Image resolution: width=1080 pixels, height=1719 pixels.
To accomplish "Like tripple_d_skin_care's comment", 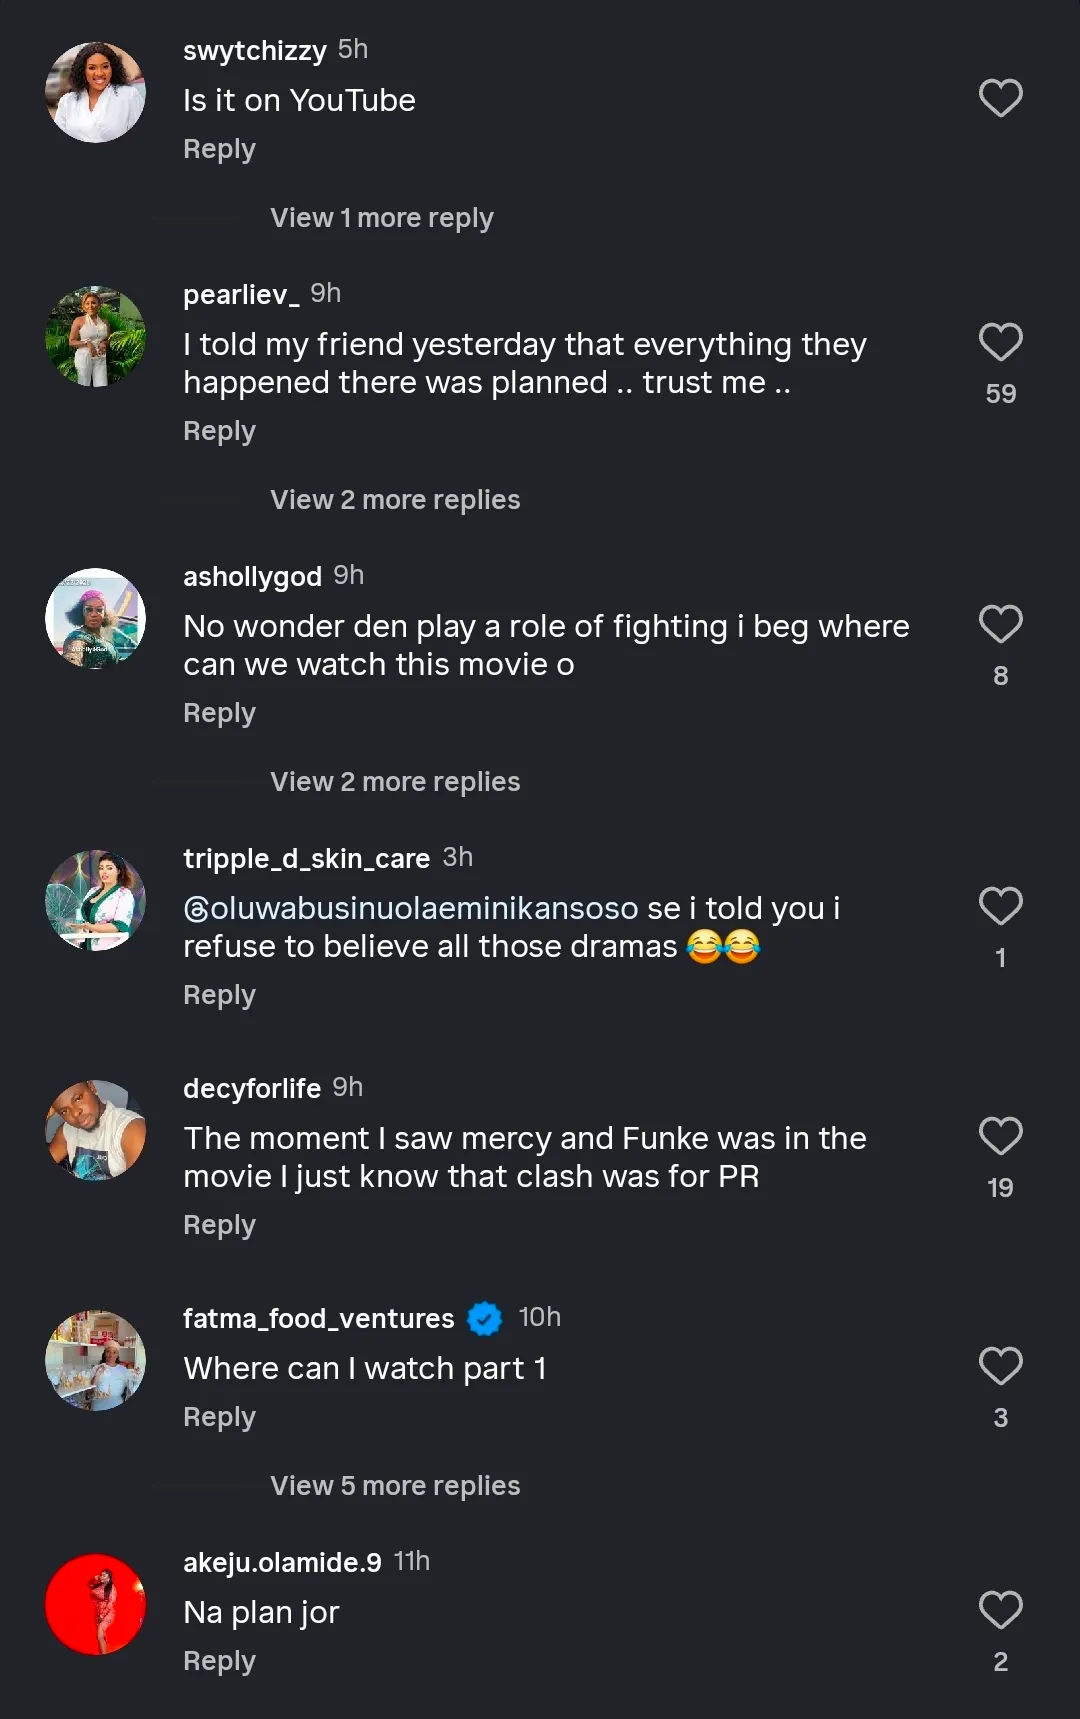I will [1000, 906].
